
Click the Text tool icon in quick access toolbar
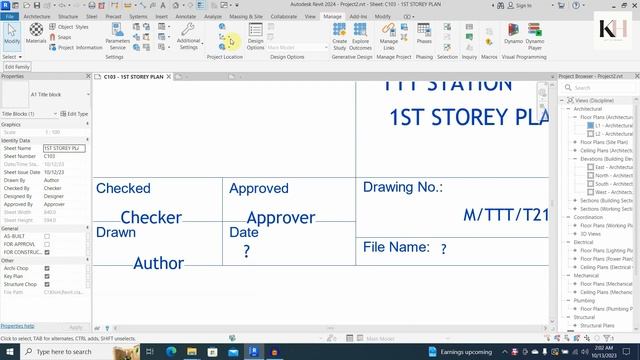tap(162, 5)
